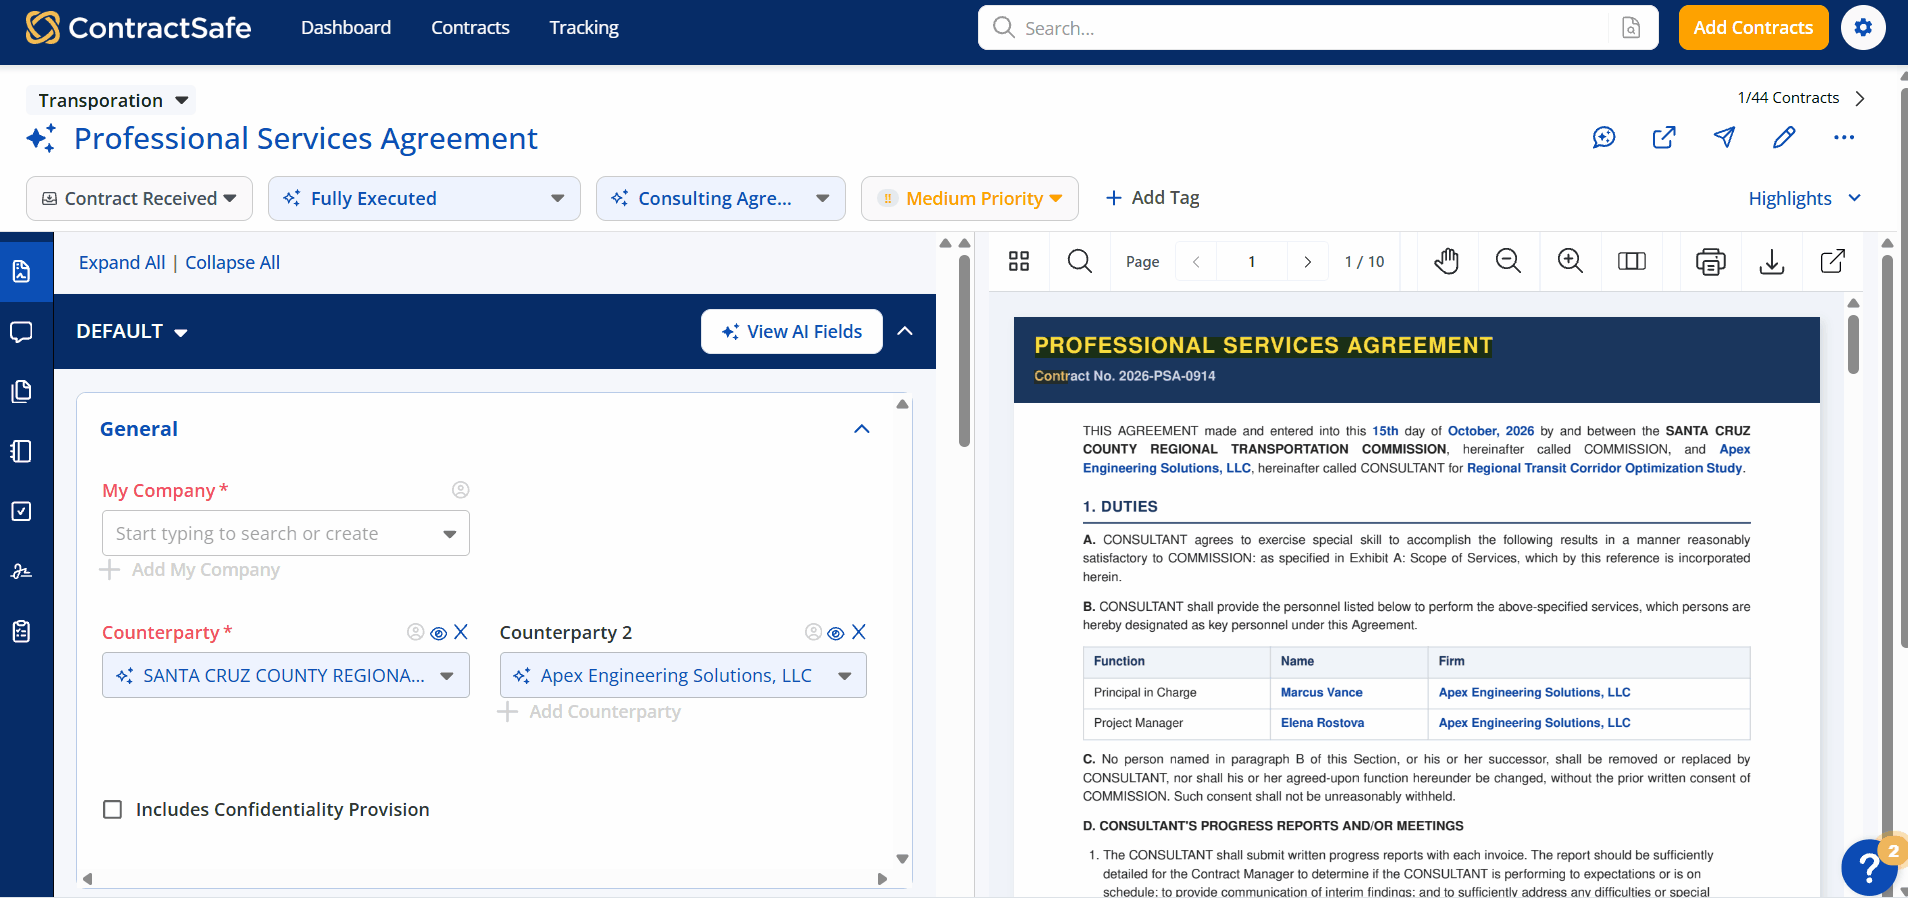The image size is (1908, 898).
Task: Click Expand All link
Action: point(122,262)
